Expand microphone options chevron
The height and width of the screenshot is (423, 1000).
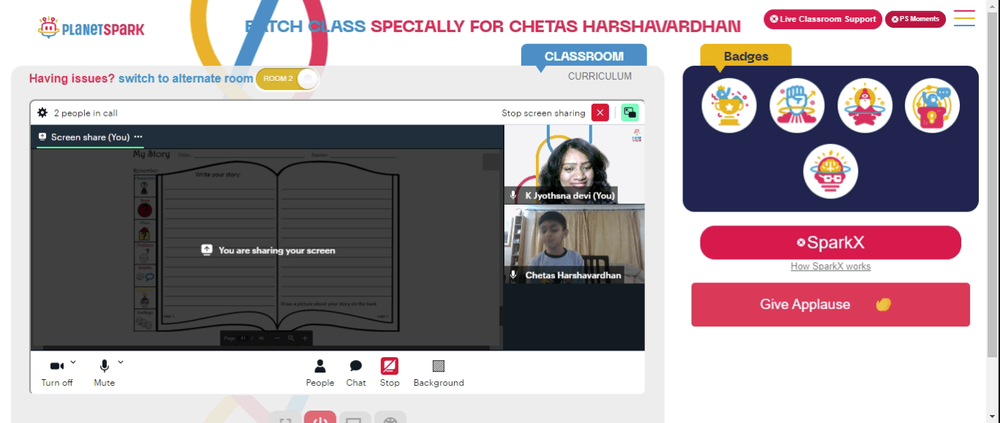(121, 362)
